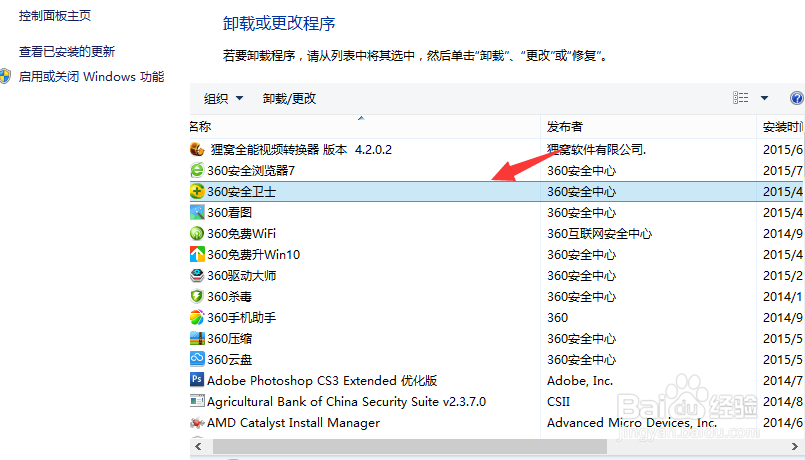Open 查看已安装的更新 link
Viewport: 805px width, 460px height.
(x=67, y=51)
